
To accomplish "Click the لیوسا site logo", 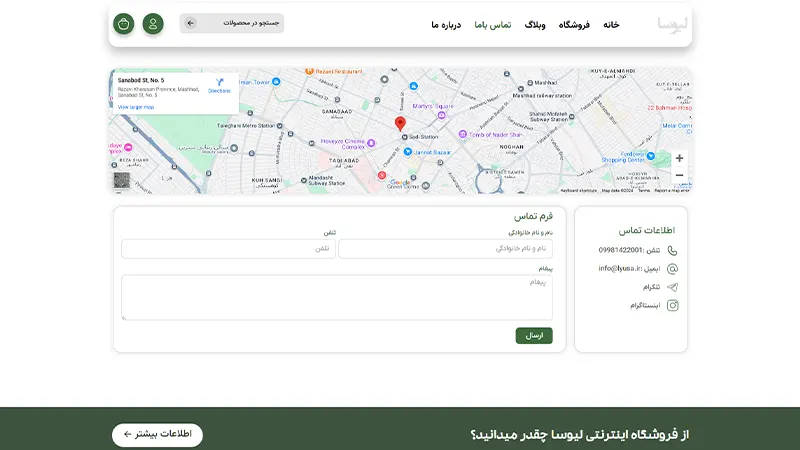I will coord(672,24).
